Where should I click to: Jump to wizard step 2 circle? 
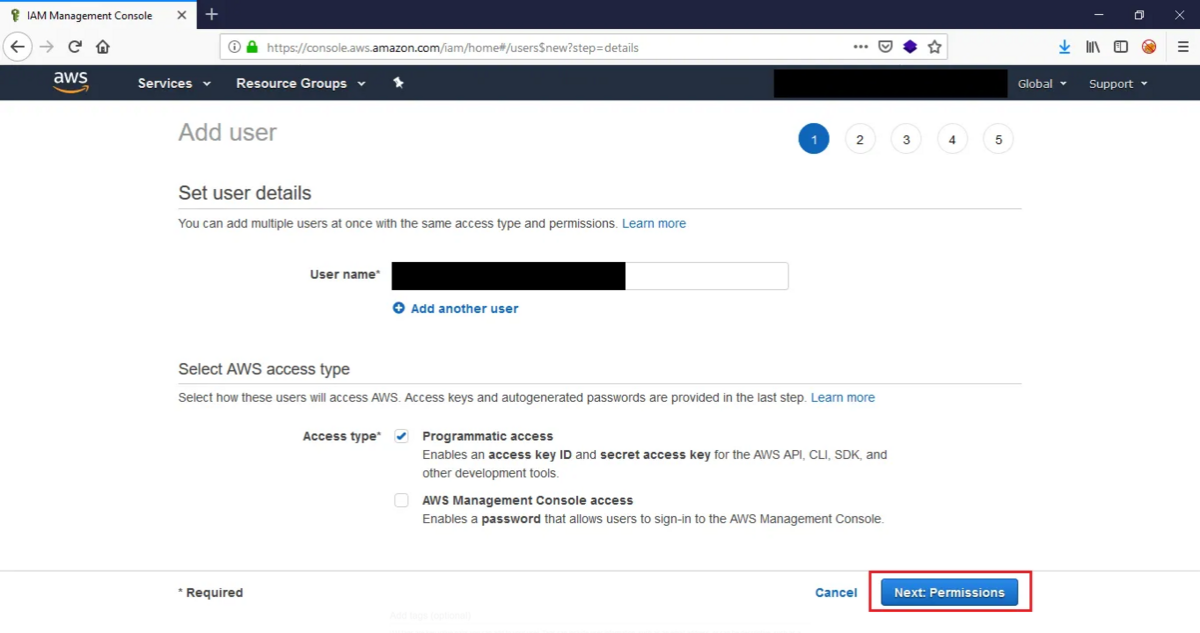pos(860,140)
